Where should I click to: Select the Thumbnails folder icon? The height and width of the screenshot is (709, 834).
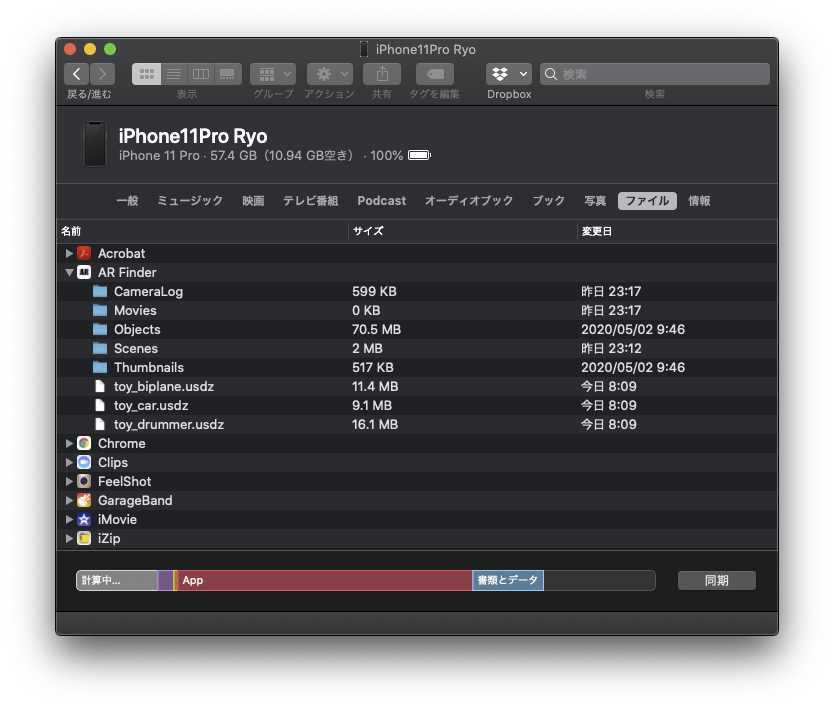pyautogui.click(x=100, y=367)
